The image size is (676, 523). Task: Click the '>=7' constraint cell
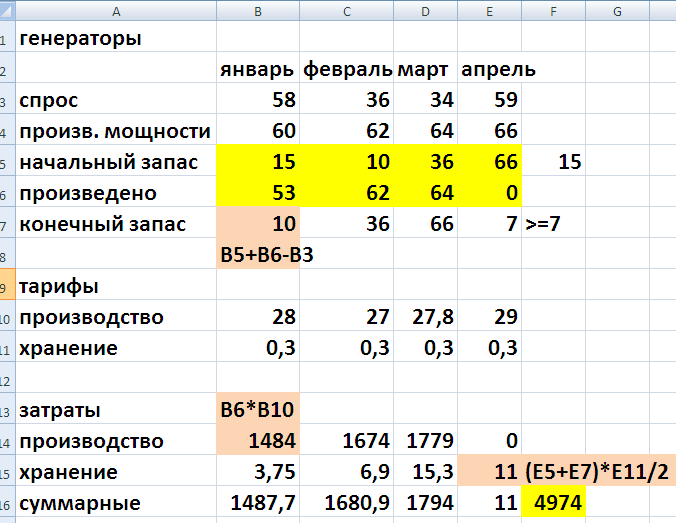pyautogui.click(x=554, y=224)
